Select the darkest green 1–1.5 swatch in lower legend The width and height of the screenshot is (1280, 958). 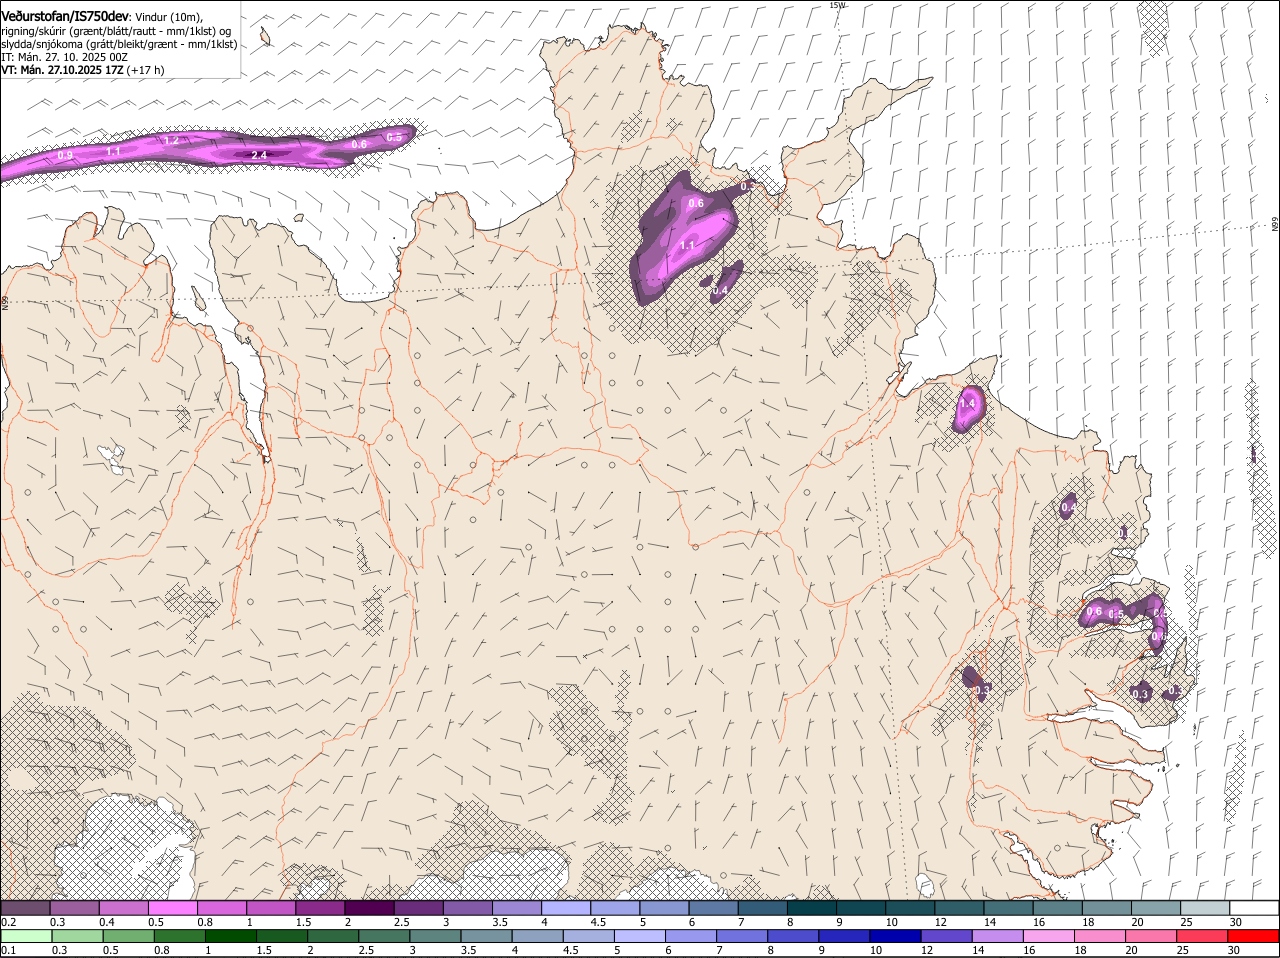(231, 936)
